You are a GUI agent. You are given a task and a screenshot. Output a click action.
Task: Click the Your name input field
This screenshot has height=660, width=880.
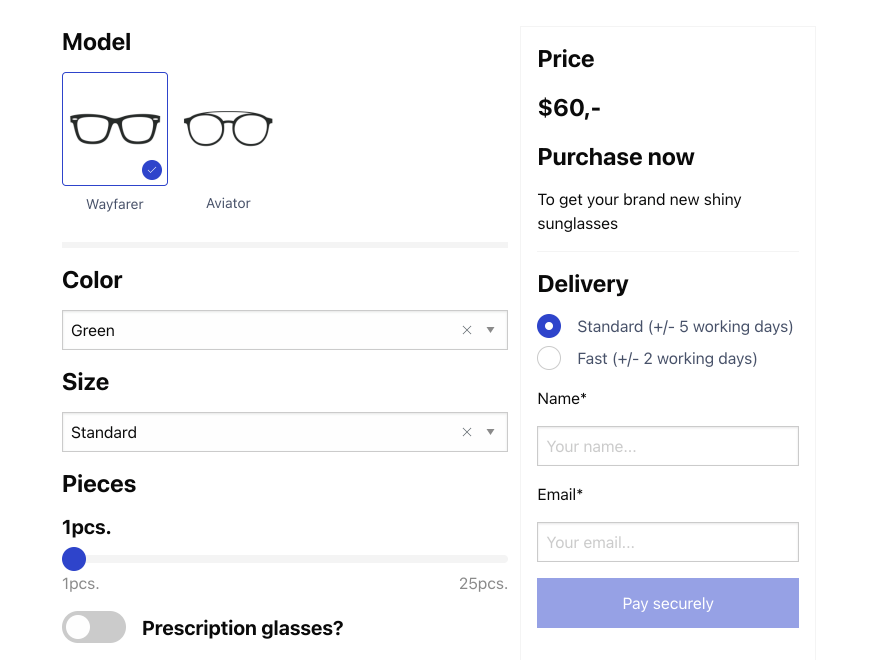pyautogui.click(x=667, y=446)
